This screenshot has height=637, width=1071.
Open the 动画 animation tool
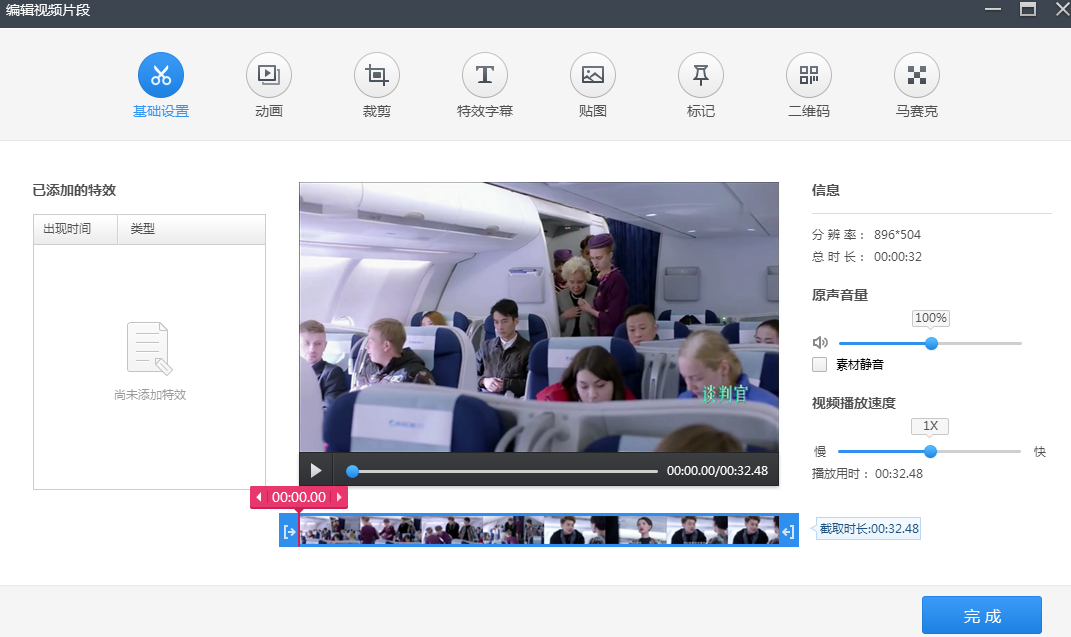click(x=268, y=75)
